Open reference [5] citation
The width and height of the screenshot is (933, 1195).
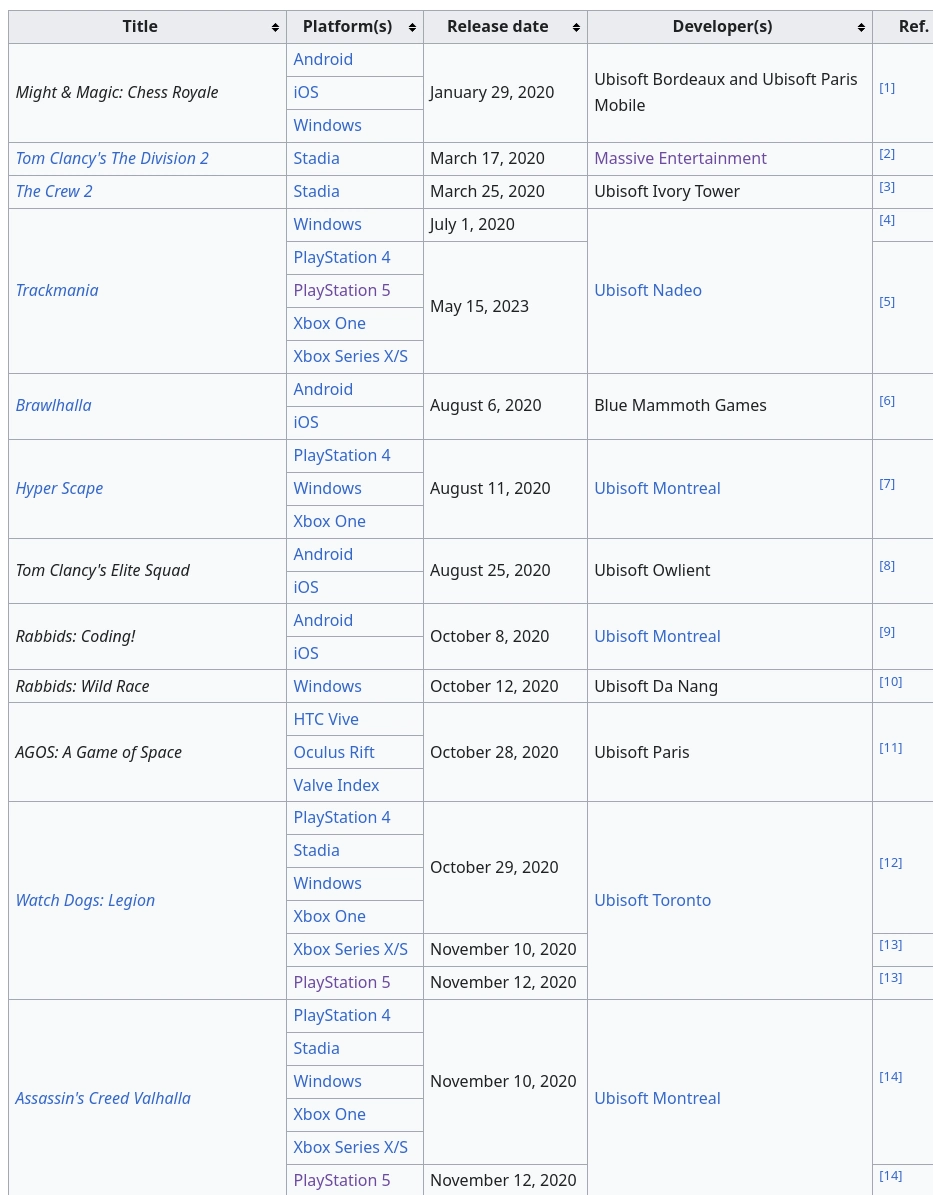(887, 302)
